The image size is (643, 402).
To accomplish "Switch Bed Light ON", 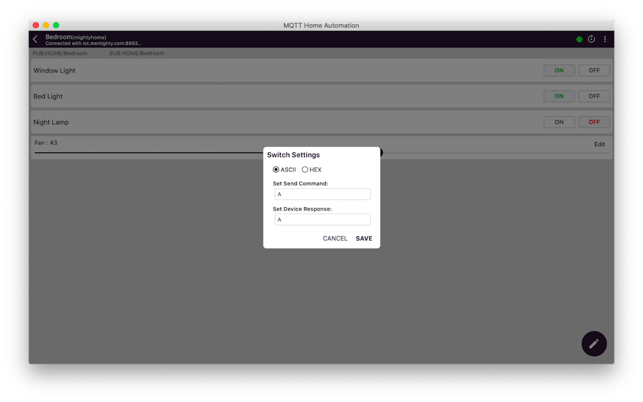I will [559, 97].
